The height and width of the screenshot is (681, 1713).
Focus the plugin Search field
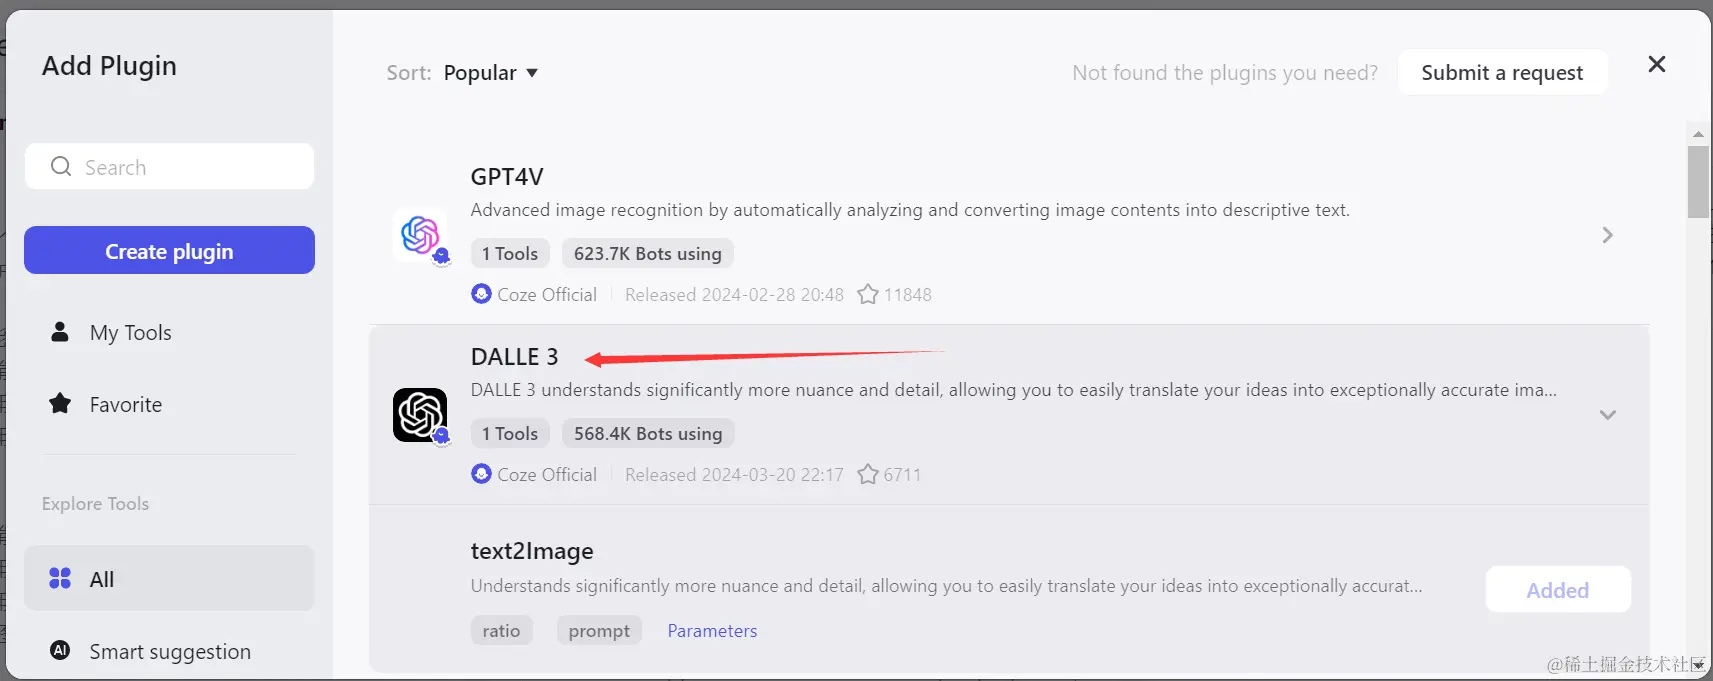169,166
